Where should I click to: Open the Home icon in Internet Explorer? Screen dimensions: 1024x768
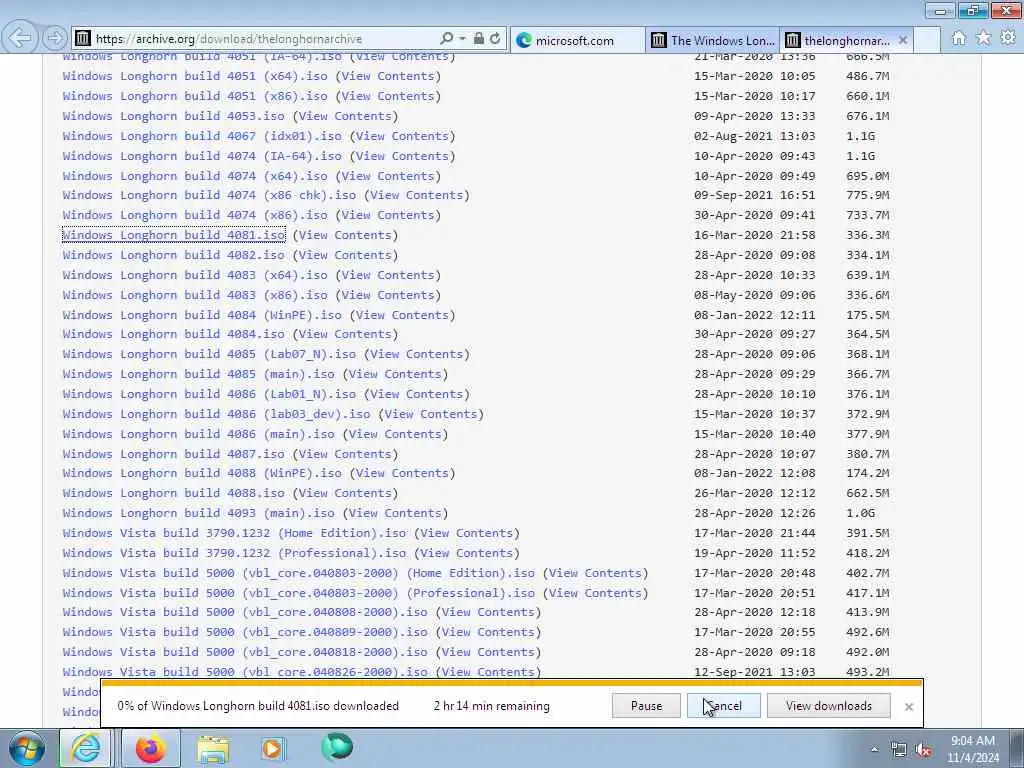click(x=958, y=39)
